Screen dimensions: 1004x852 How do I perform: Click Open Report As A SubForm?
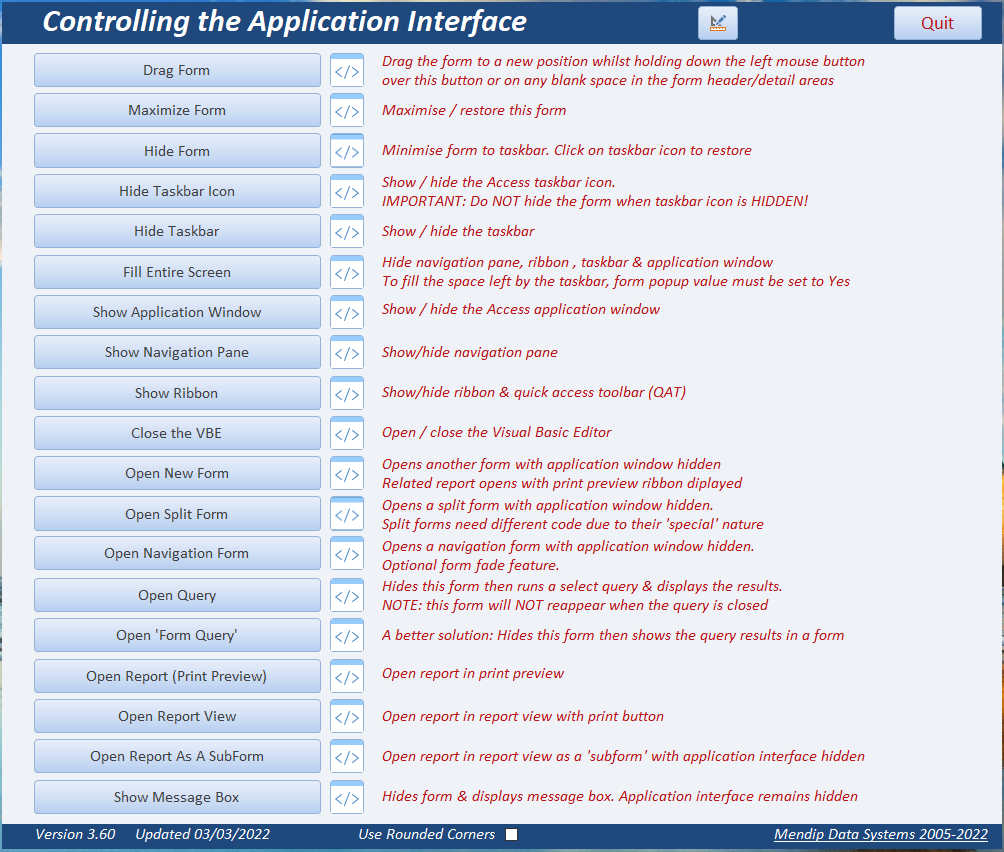coord(177,757)
